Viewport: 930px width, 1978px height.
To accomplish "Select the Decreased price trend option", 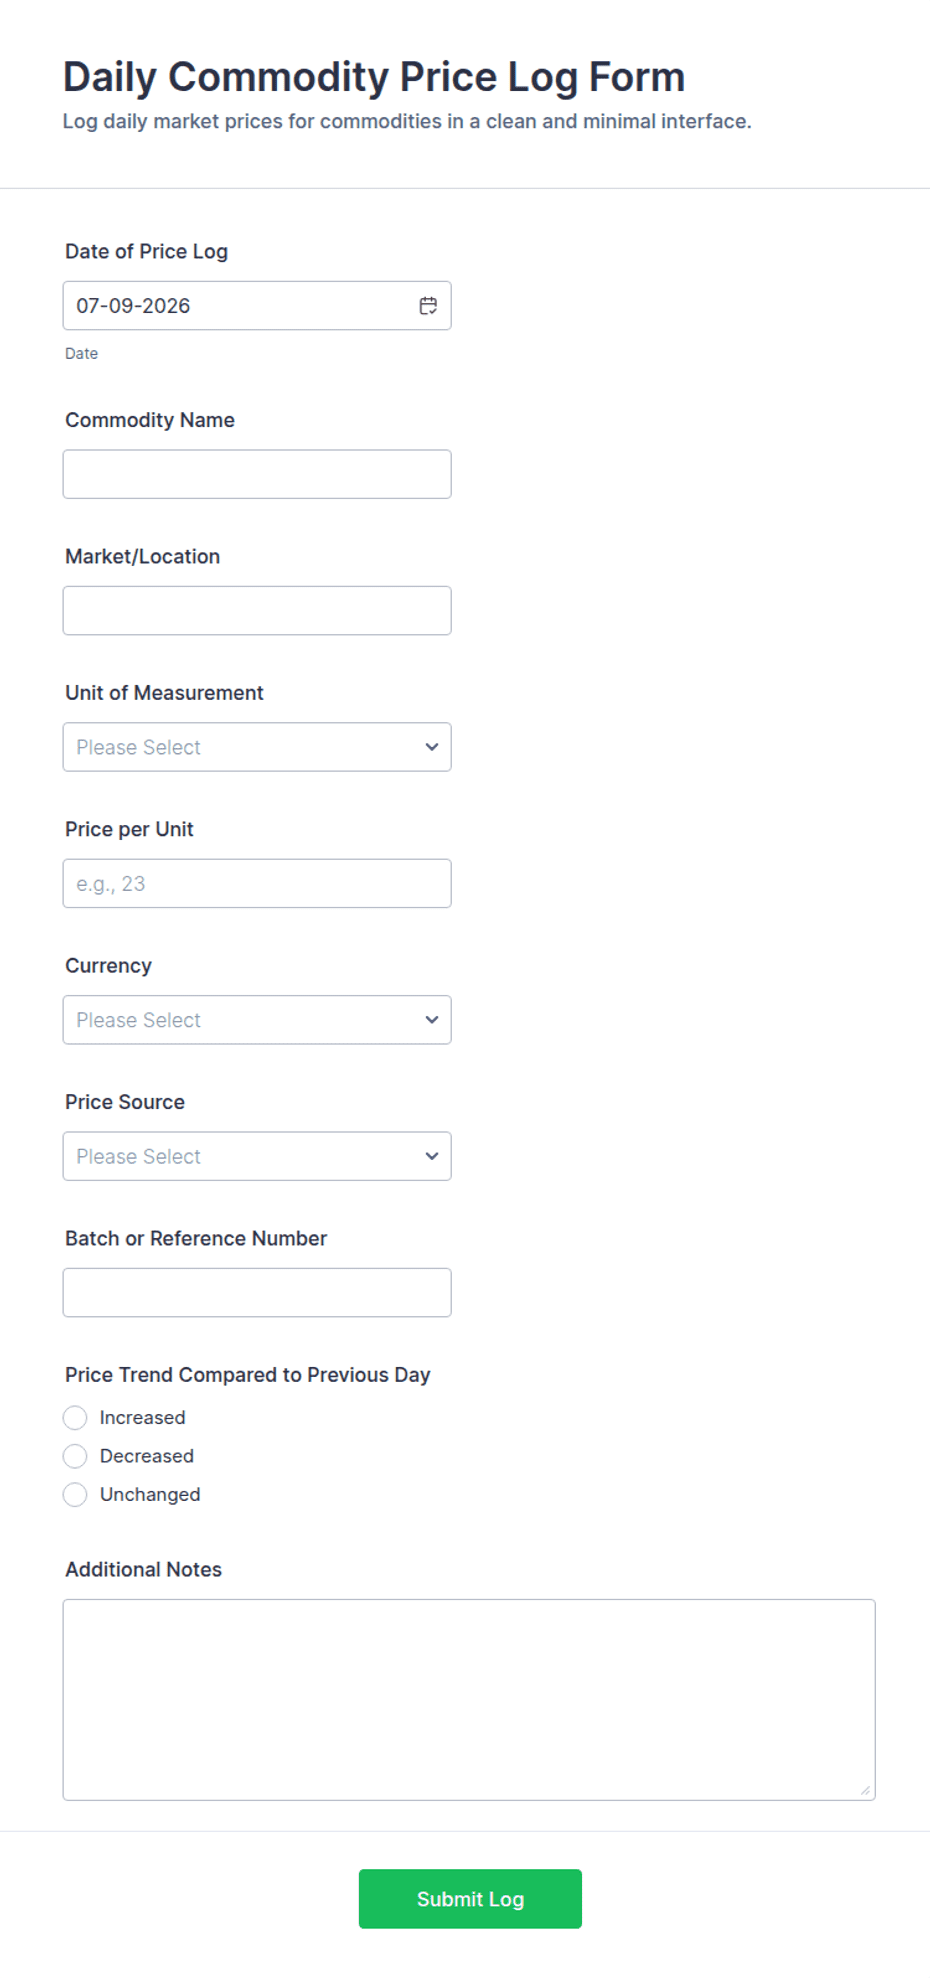I will click(x=75, y=1456).
